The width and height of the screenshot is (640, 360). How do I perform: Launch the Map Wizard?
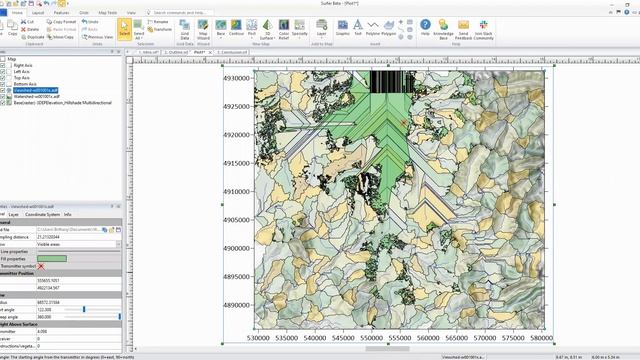point(203,29)
